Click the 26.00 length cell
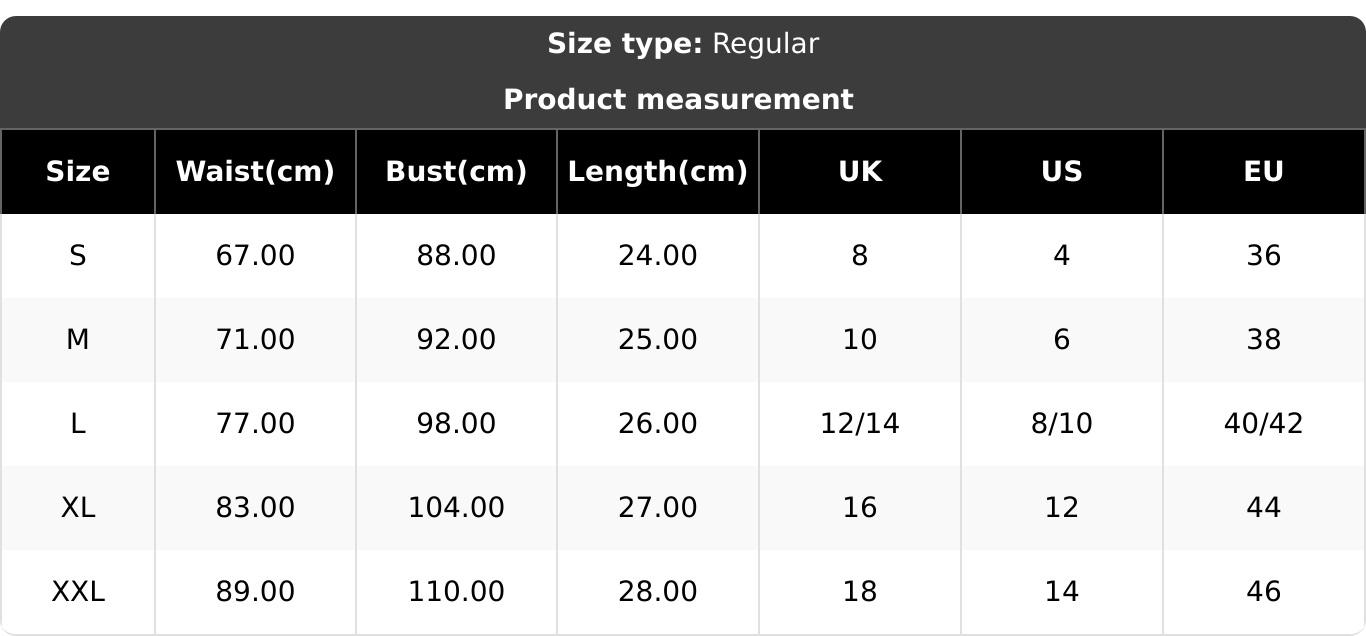 658,424
